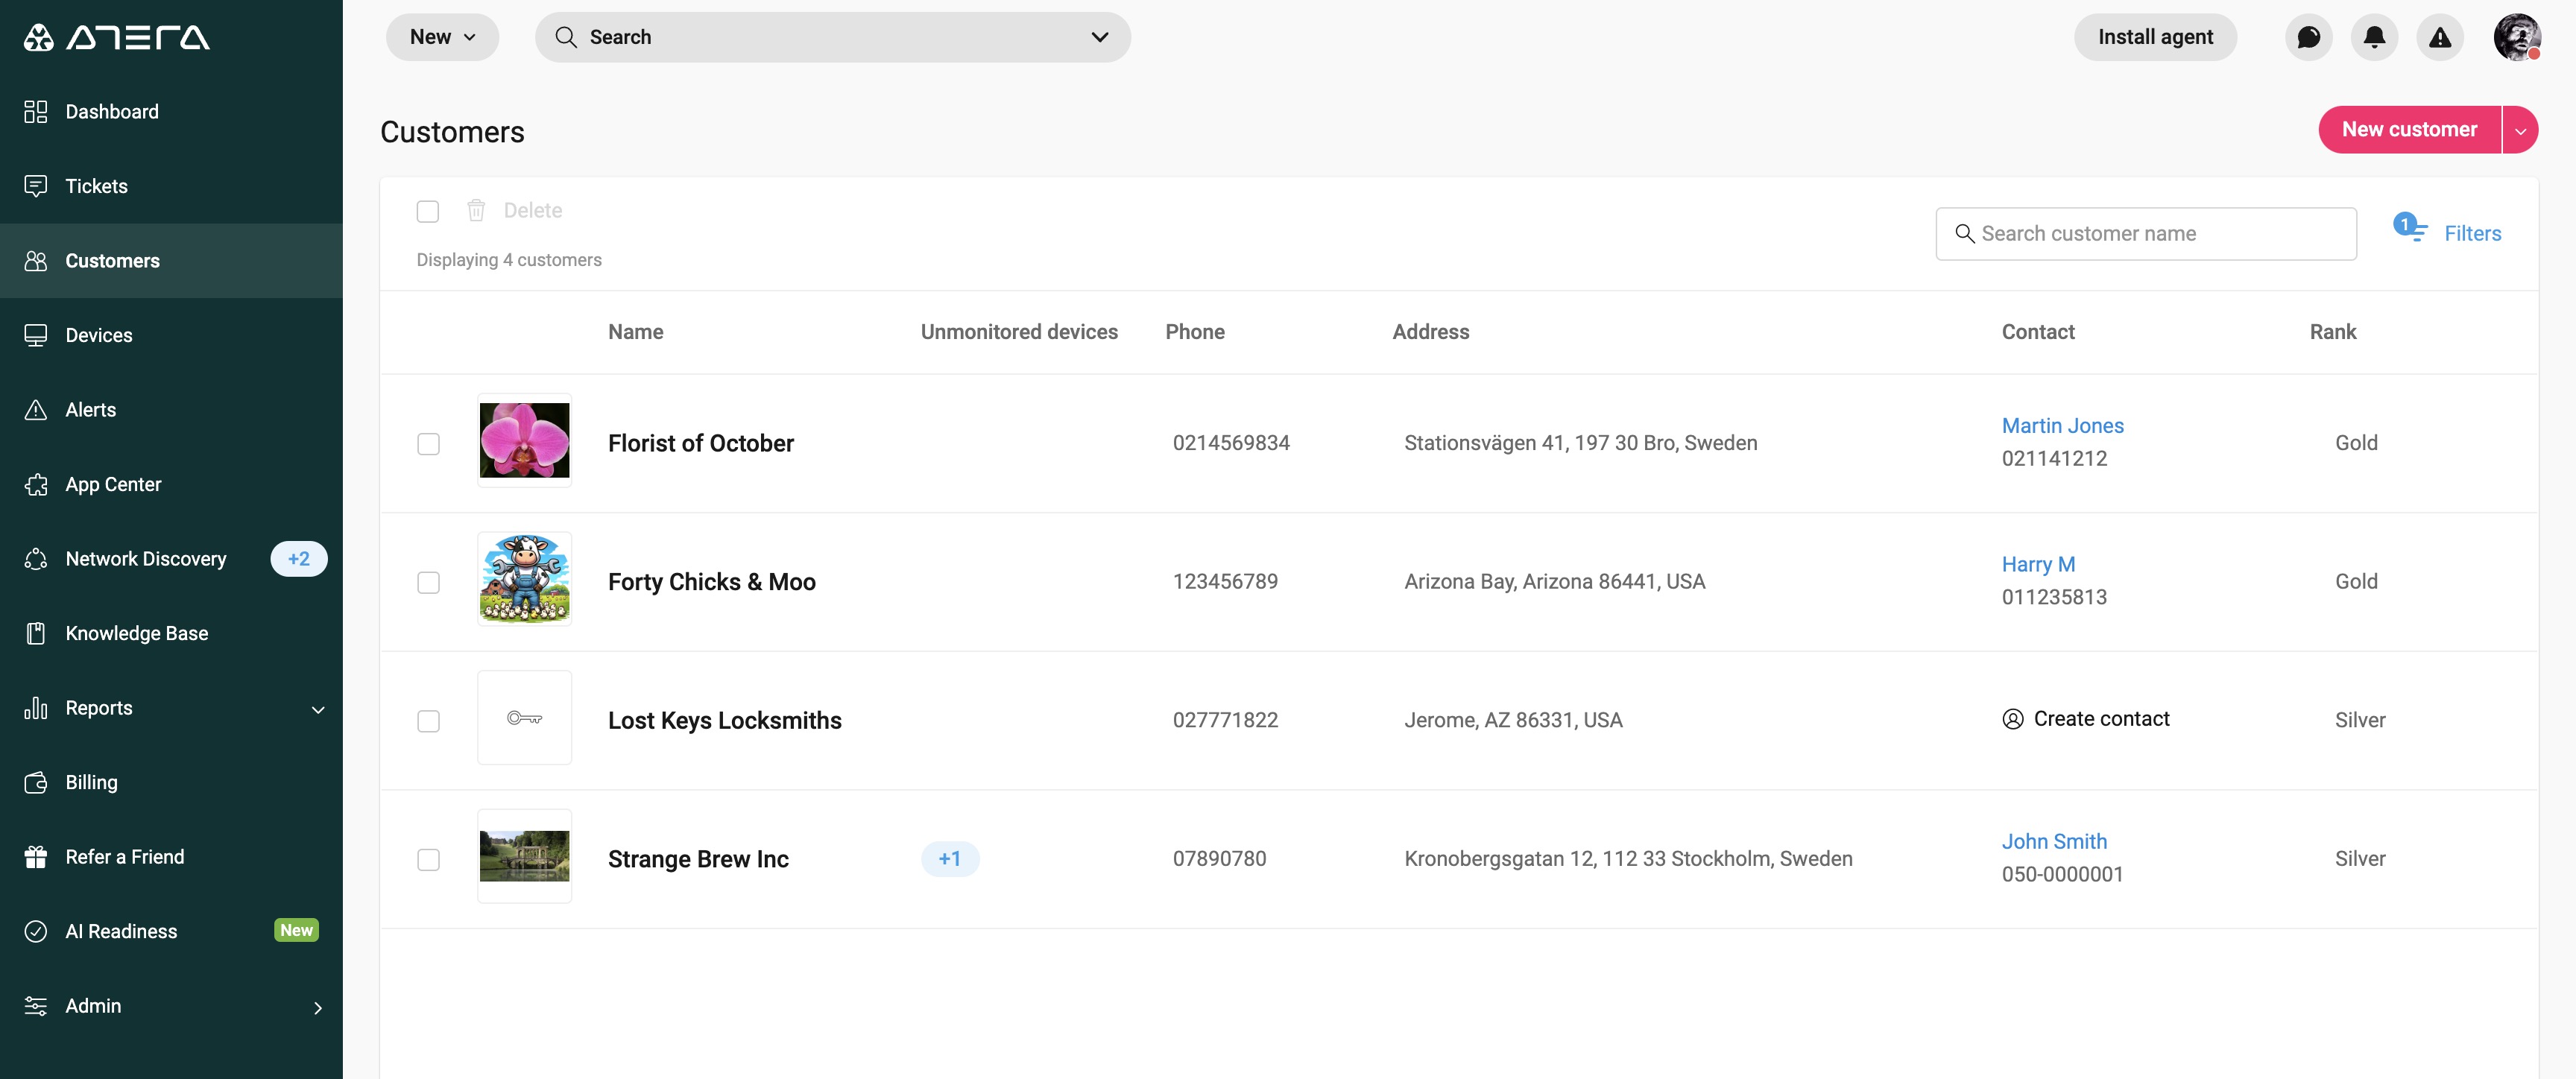Open the chat messages icon
2576x1079 pixels.
[2308, 37]
